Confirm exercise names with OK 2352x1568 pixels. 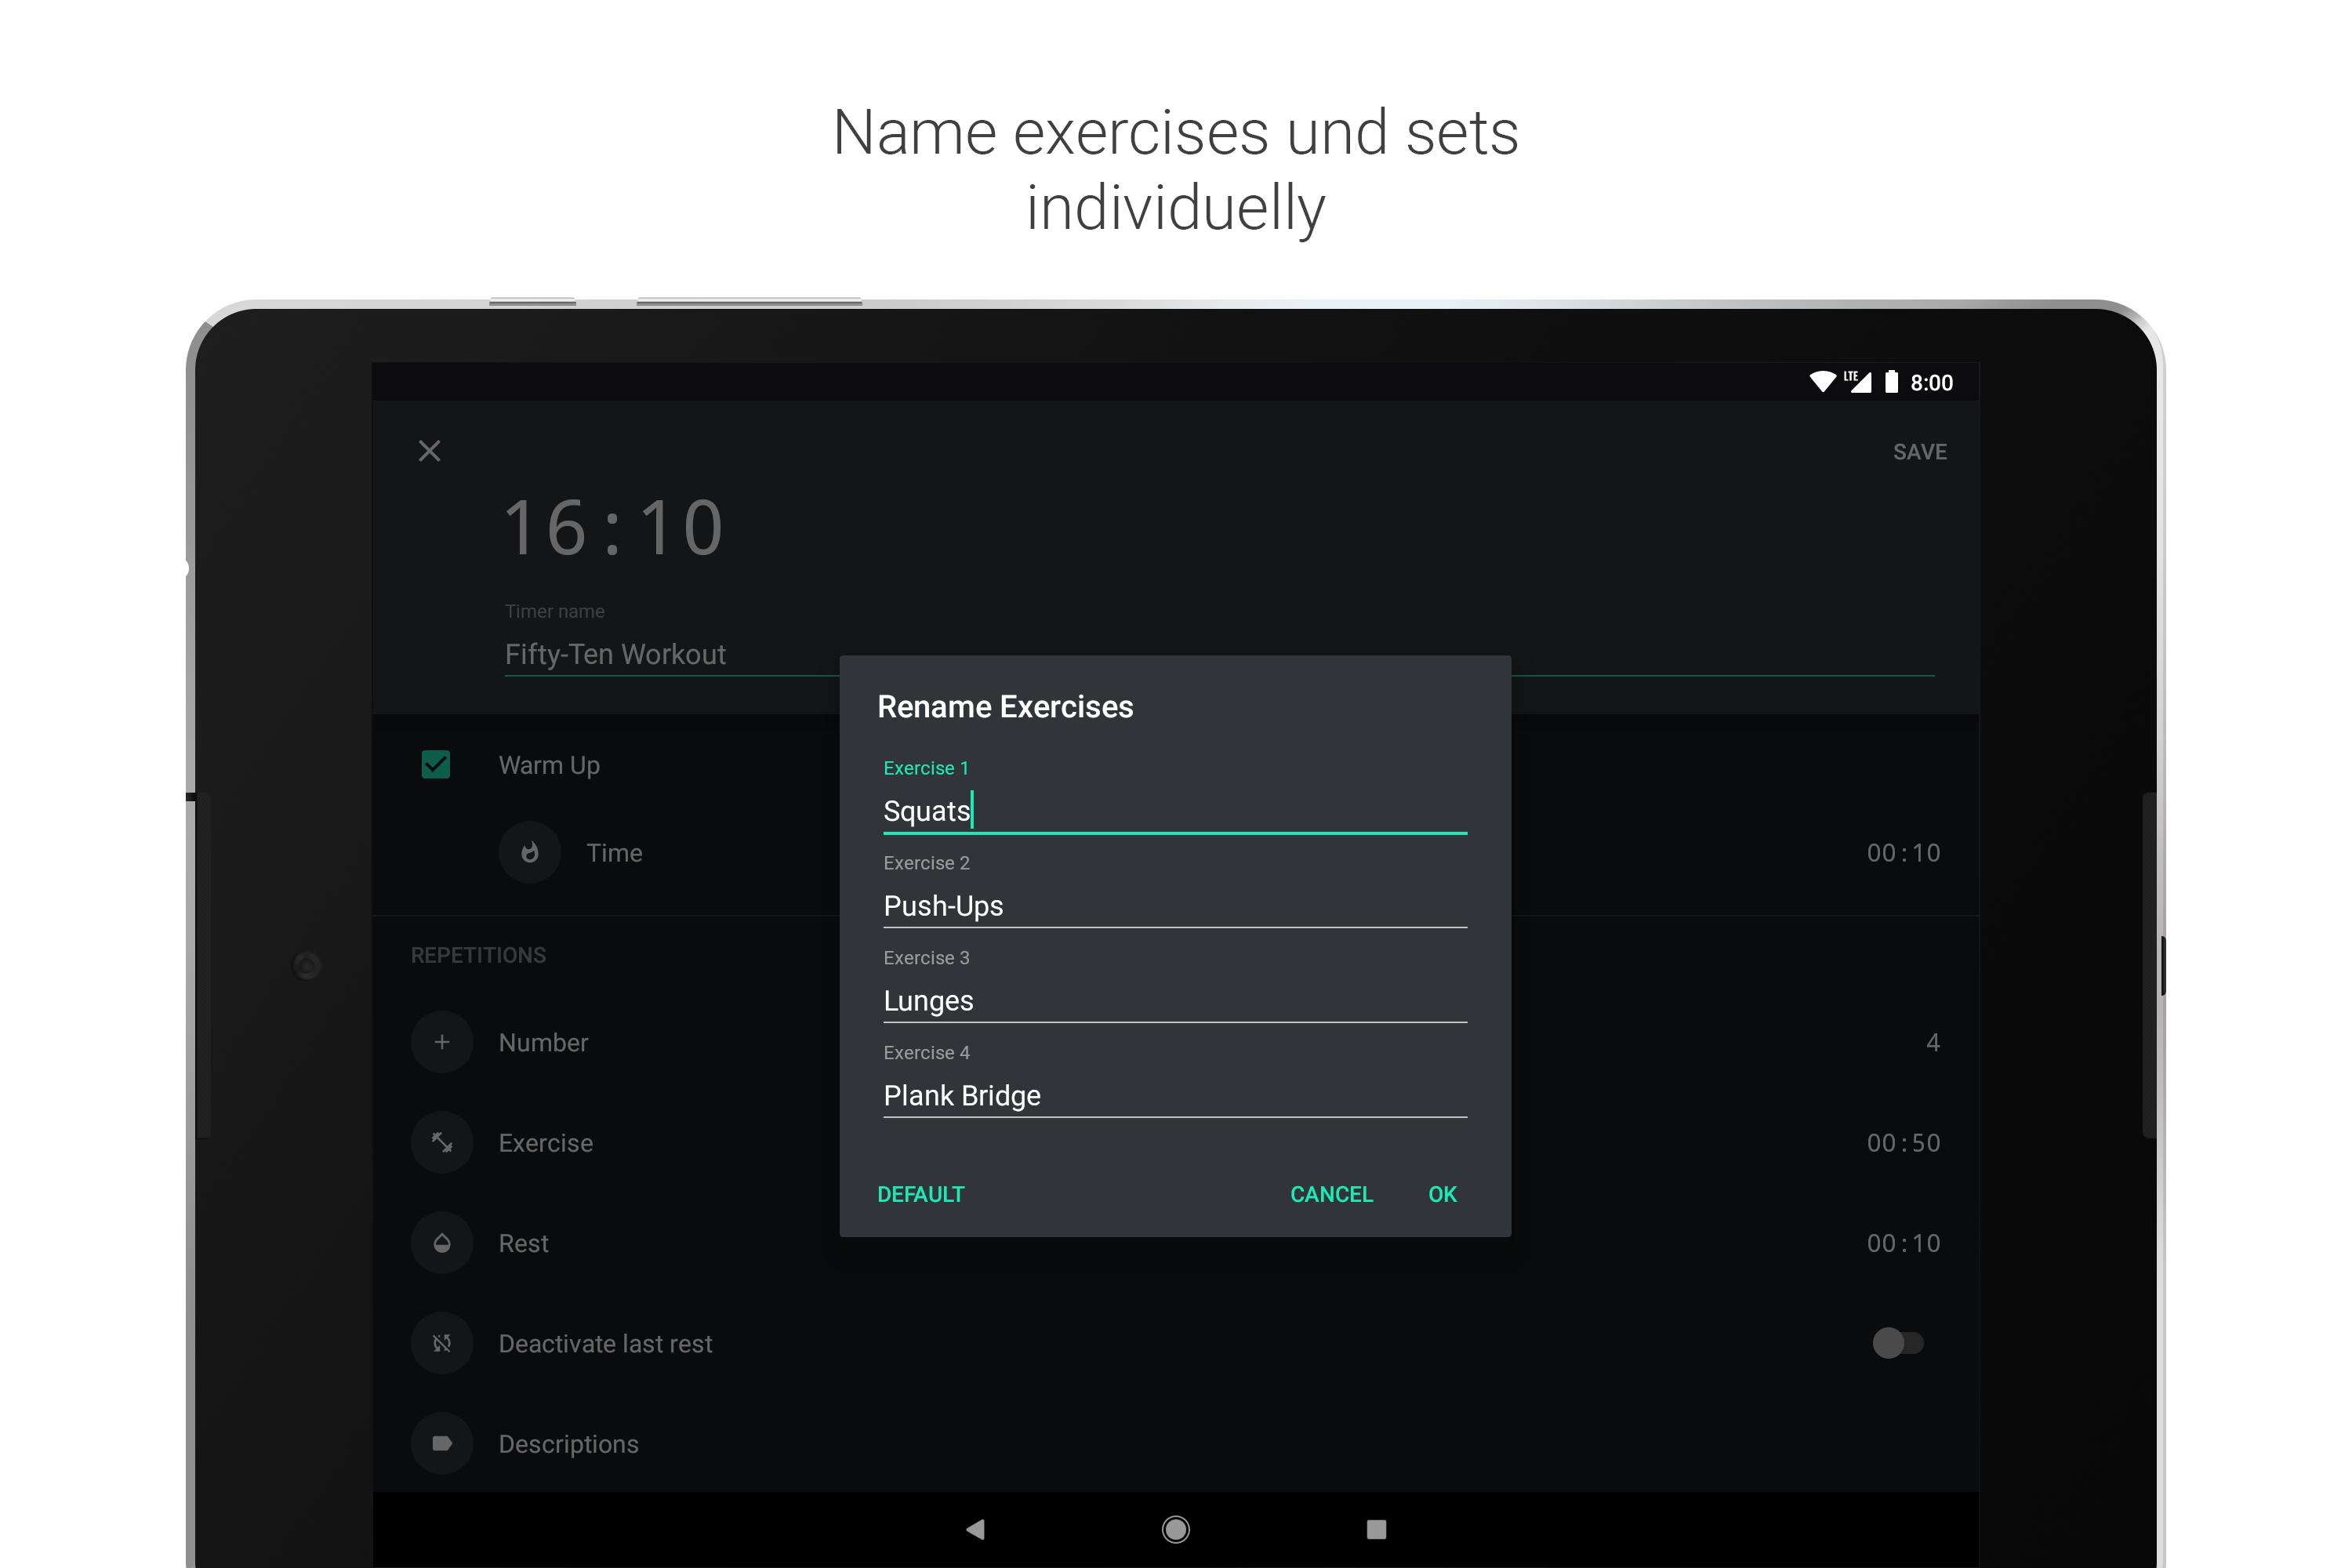click(1442, 1194)
